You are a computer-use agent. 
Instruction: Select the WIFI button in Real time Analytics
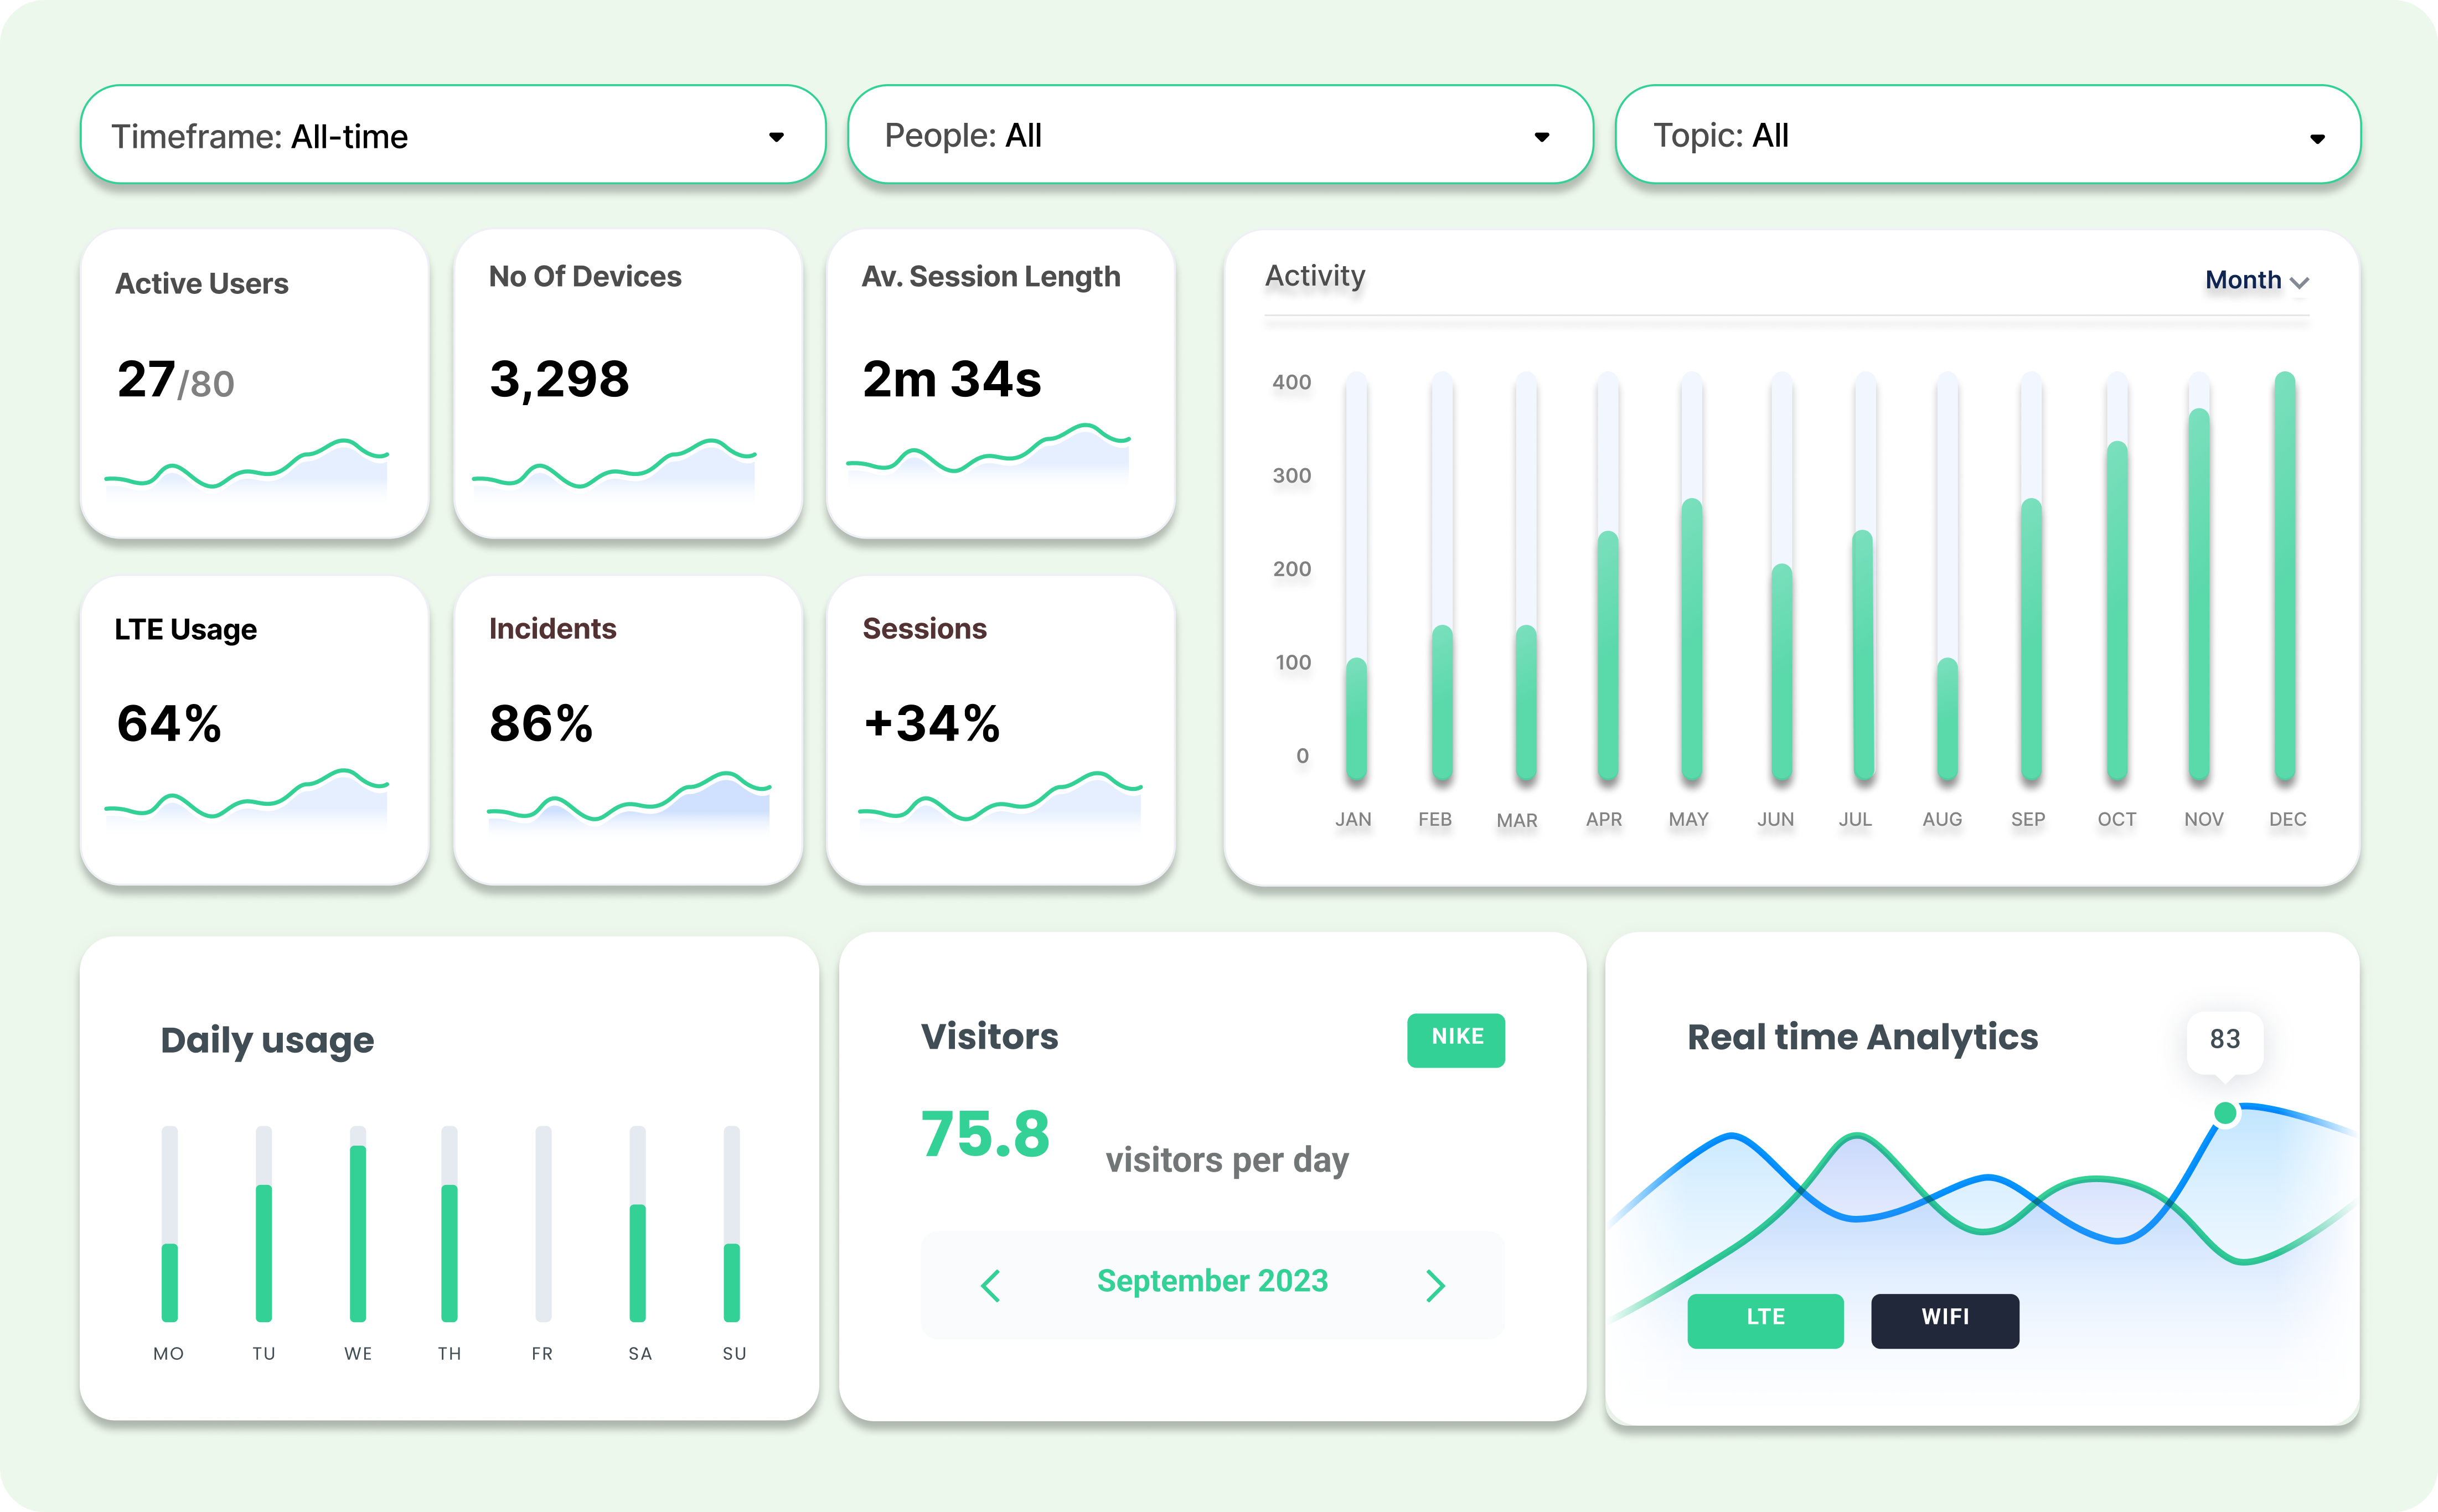point(1945,1320)
